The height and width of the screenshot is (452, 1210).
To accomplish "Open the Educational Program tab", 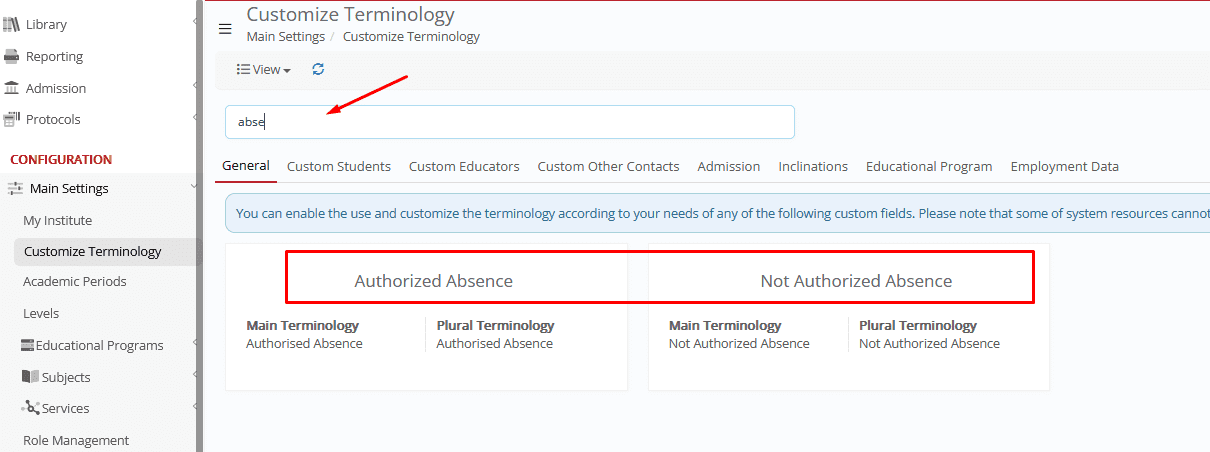I will tap(929, 166).
